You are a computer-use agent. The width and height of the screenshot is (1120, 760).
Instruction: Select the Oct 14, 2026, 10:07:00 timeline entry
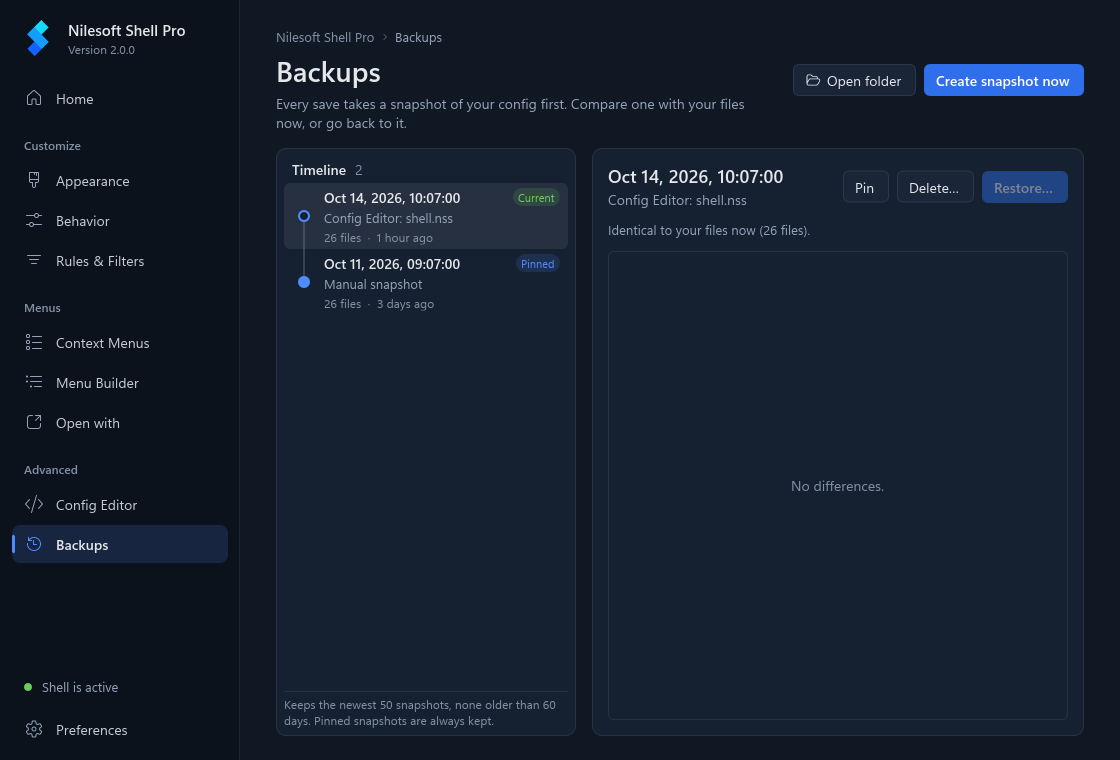point(426,216)
